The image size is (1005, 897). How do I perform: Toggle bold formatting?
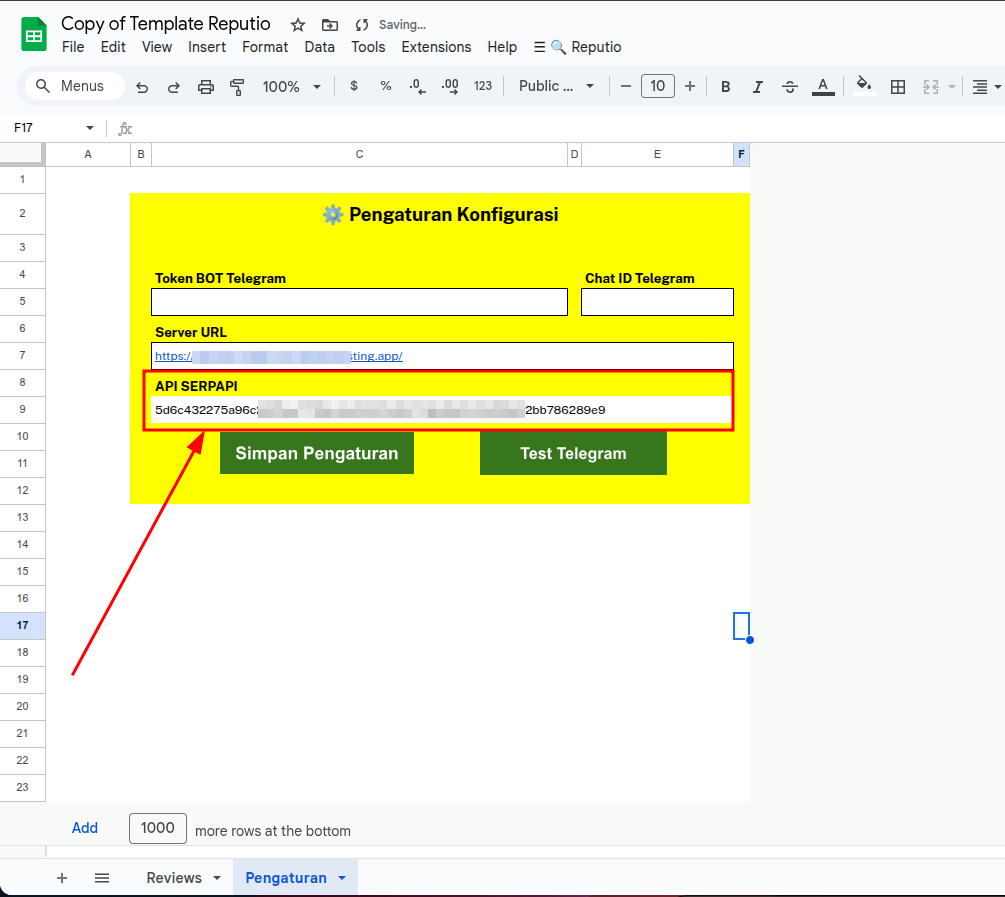(x=726, y=87)
